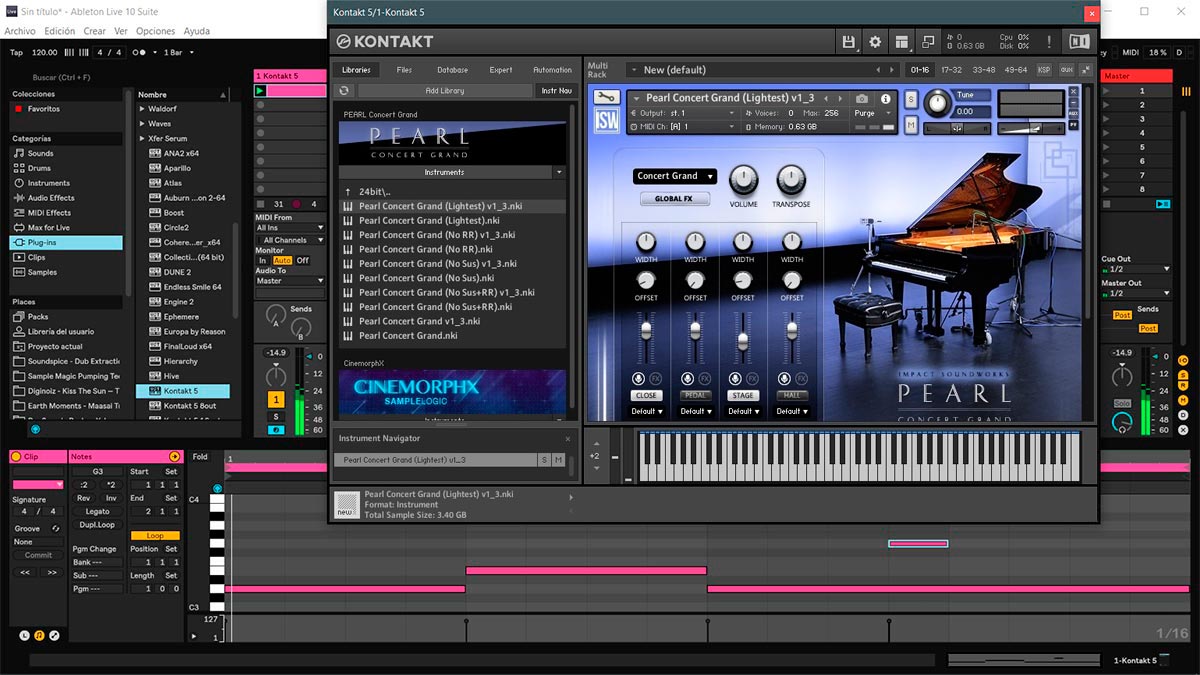1200x675 pixels.
Task: Click the KSP multi script button
Action: 1044,70
